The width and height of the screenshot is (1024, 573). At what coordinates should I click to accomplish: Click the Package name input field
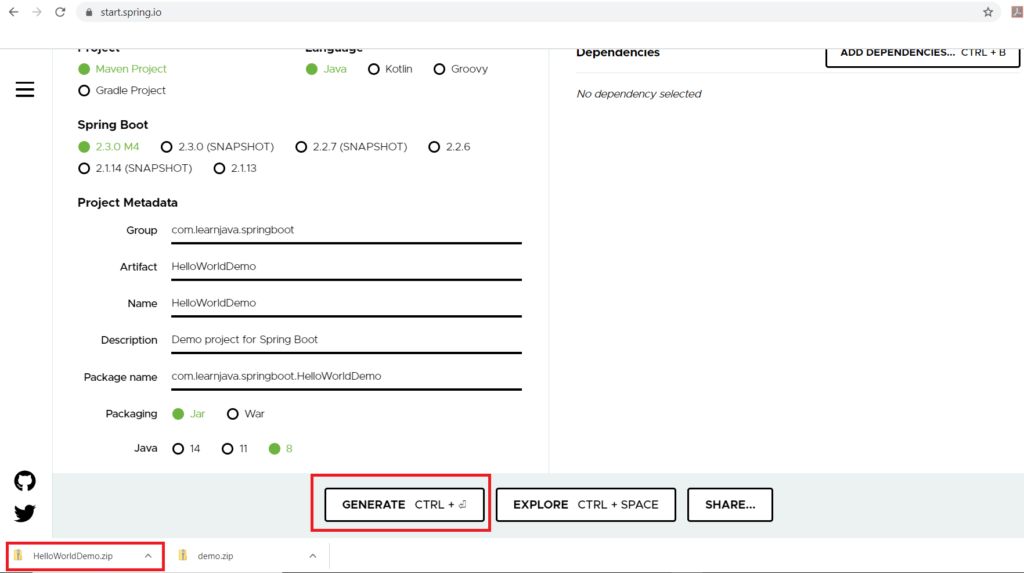coord(346,377)
